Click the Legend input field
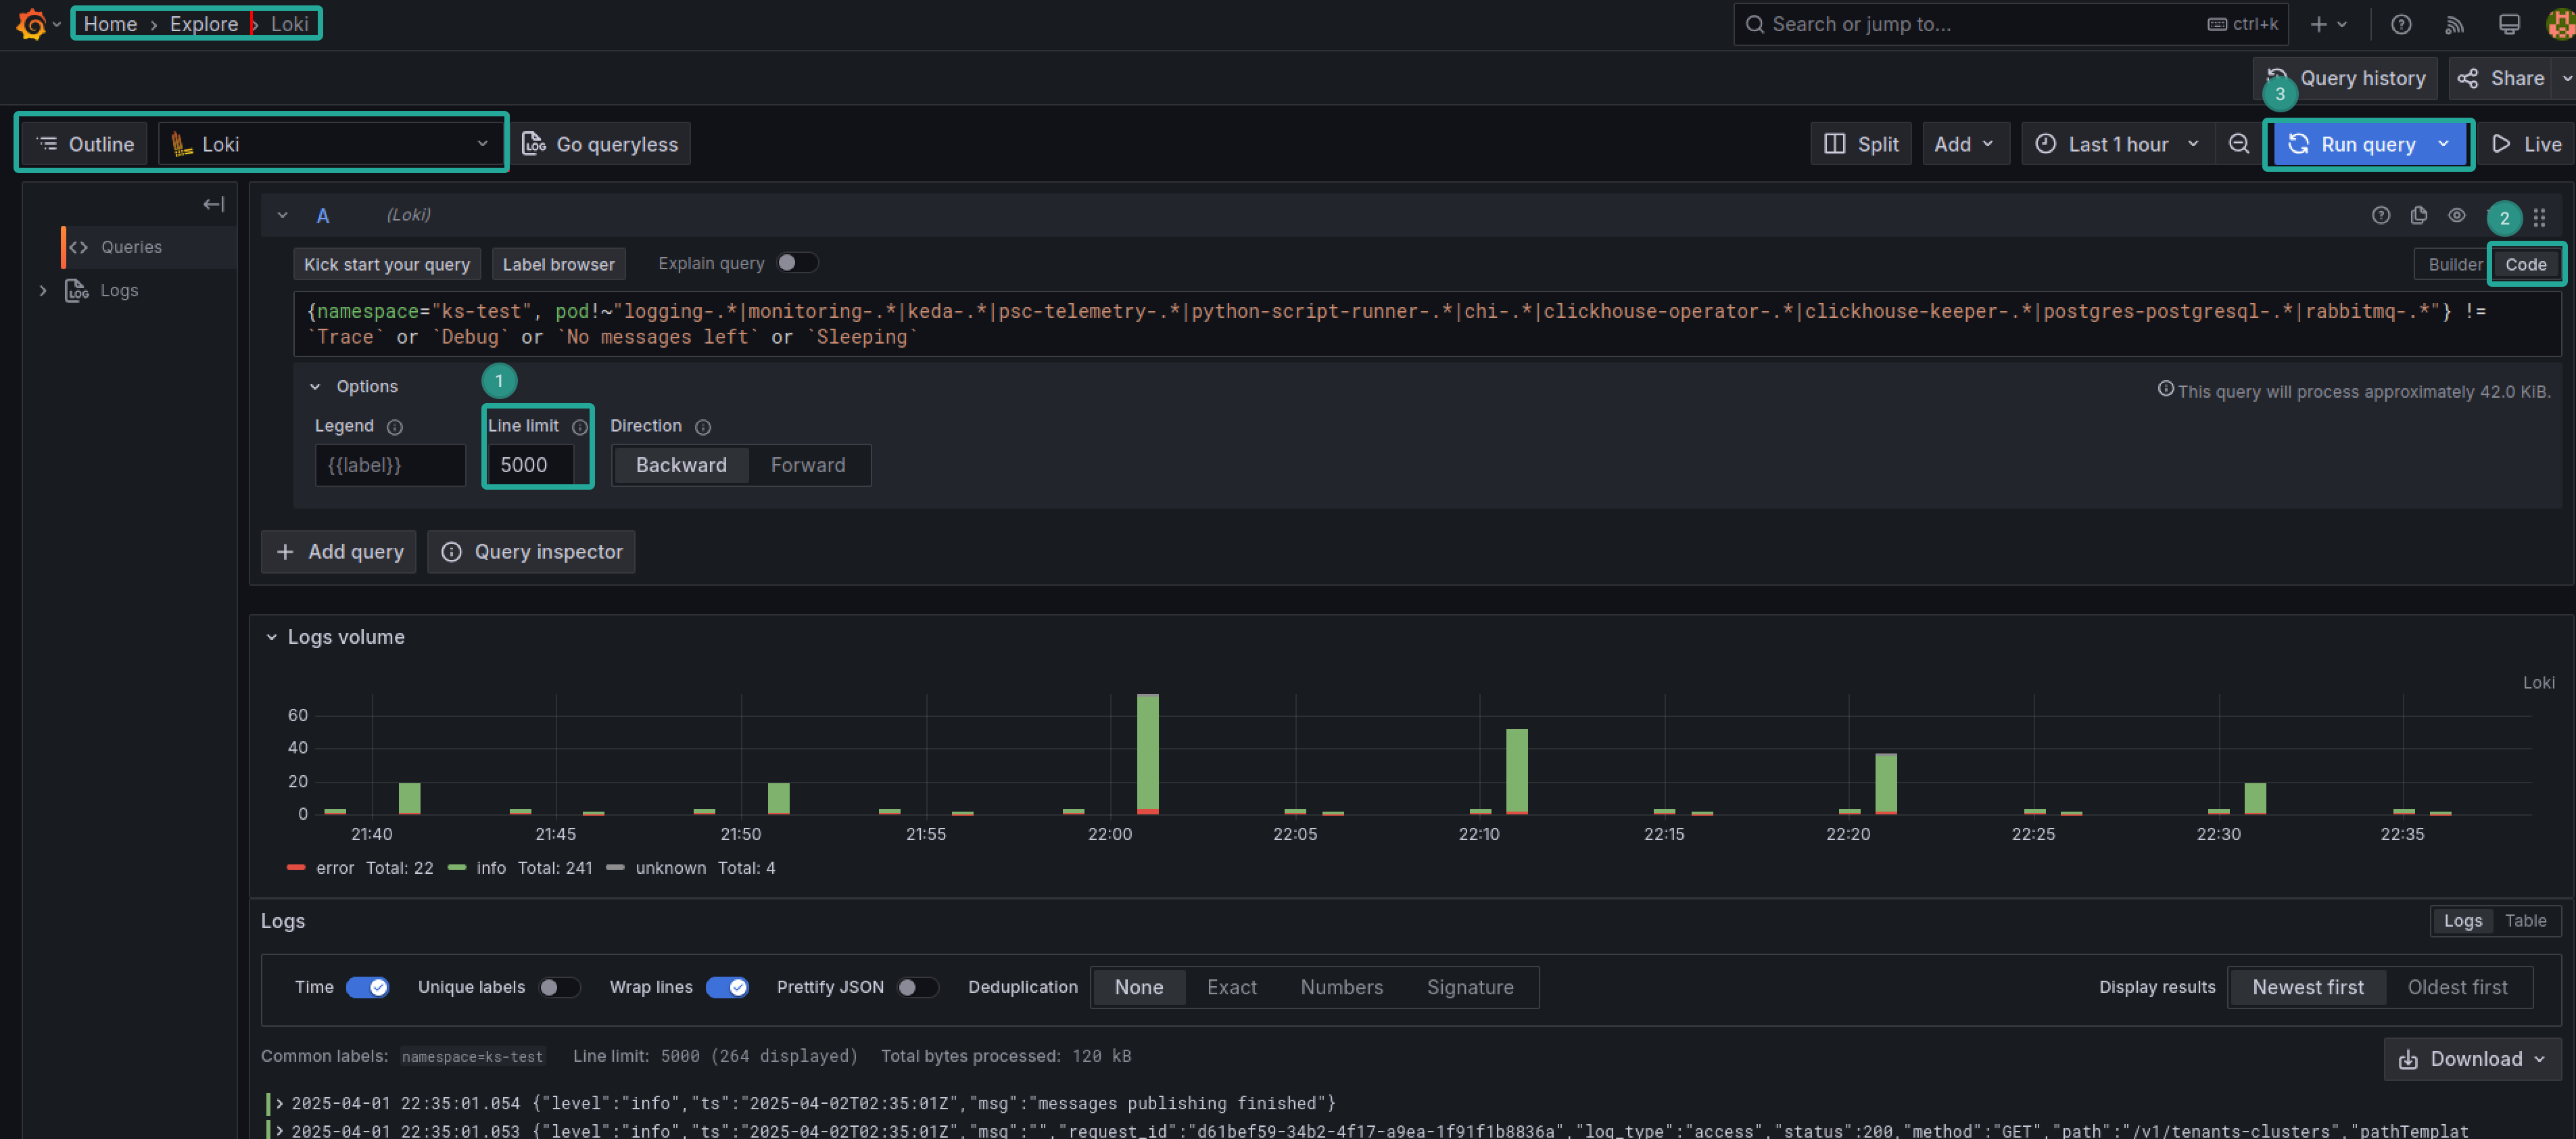This screenshot has height=1139, width=2576. coord(390,465)
